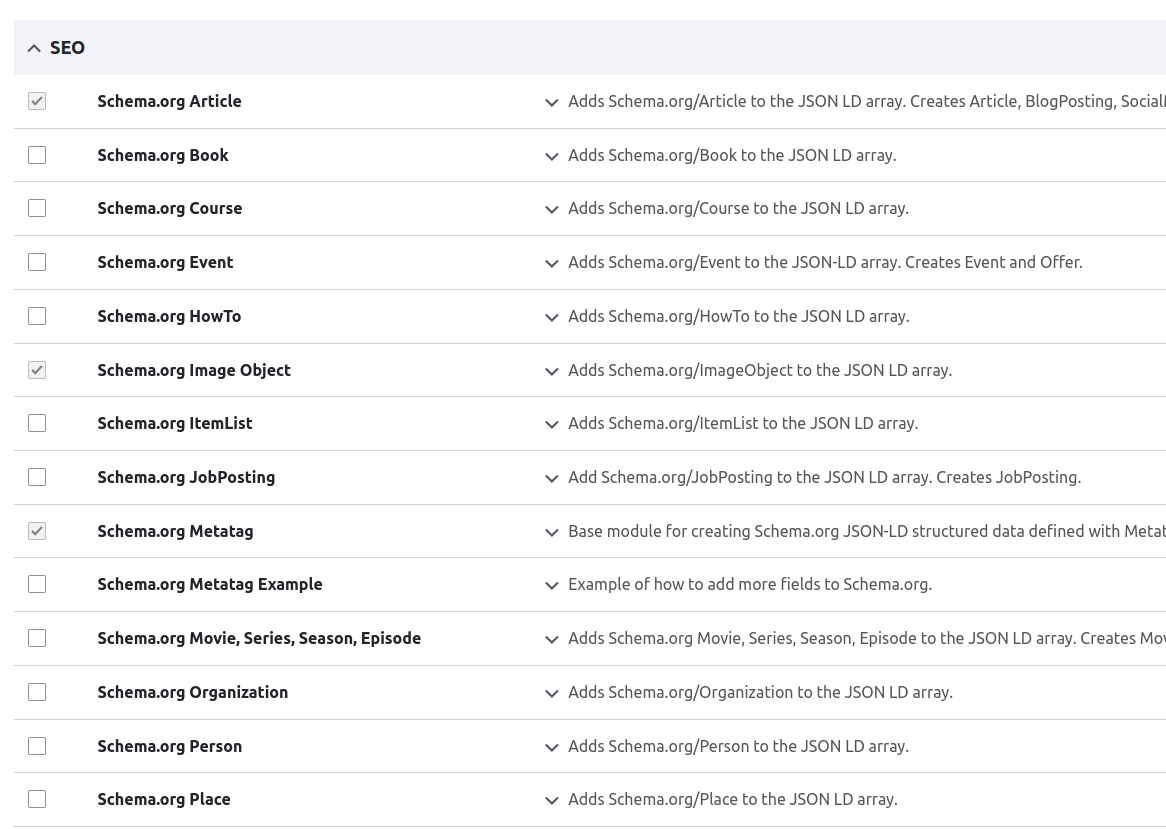
Task: Expand the Schema.org Image Object description chevron
Action: coord(551,371)
